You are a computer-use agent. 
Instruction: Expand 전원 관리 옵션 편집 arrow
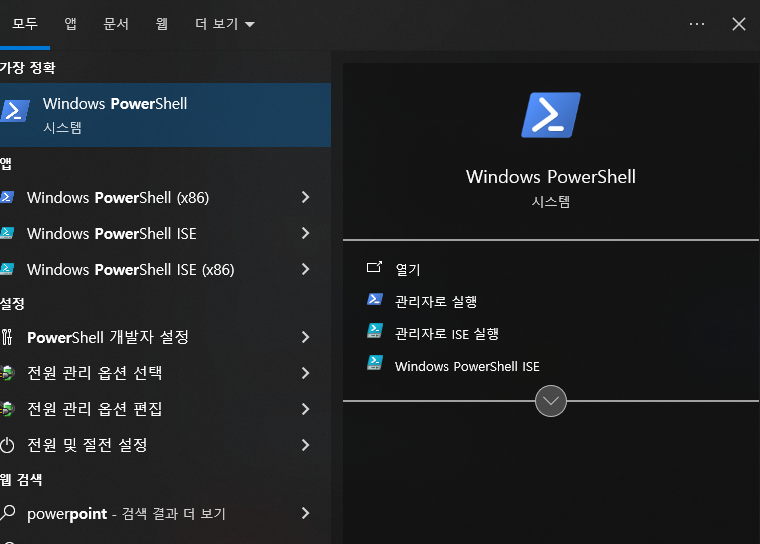(x=305, y=409)
